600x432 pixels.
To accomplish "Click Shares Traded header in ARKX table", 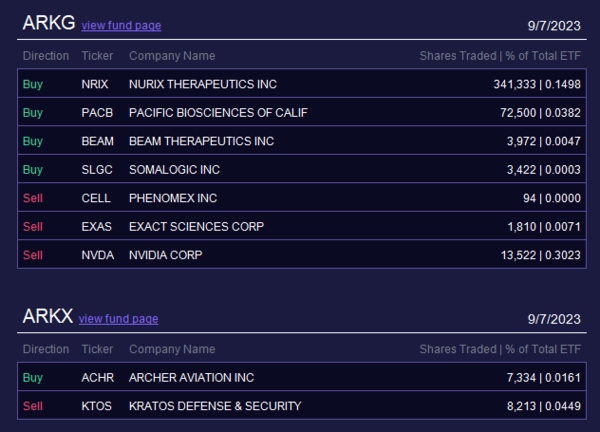I will pos(458,349).
